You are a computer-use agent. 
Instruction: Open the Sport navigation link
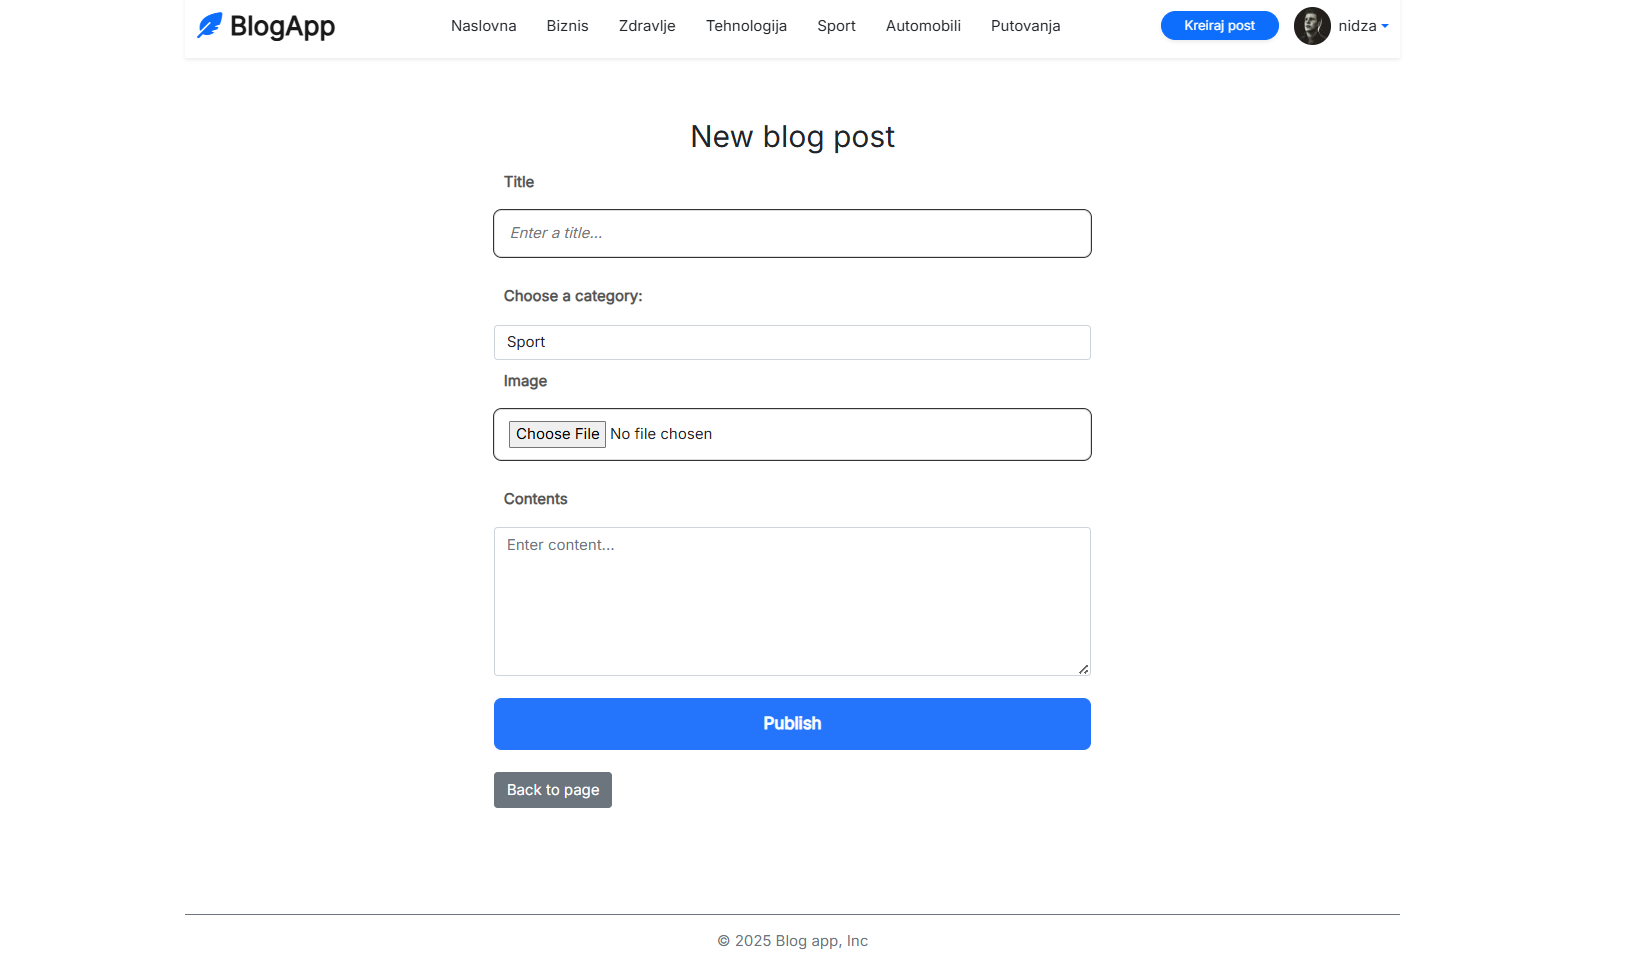pos(836,26)
